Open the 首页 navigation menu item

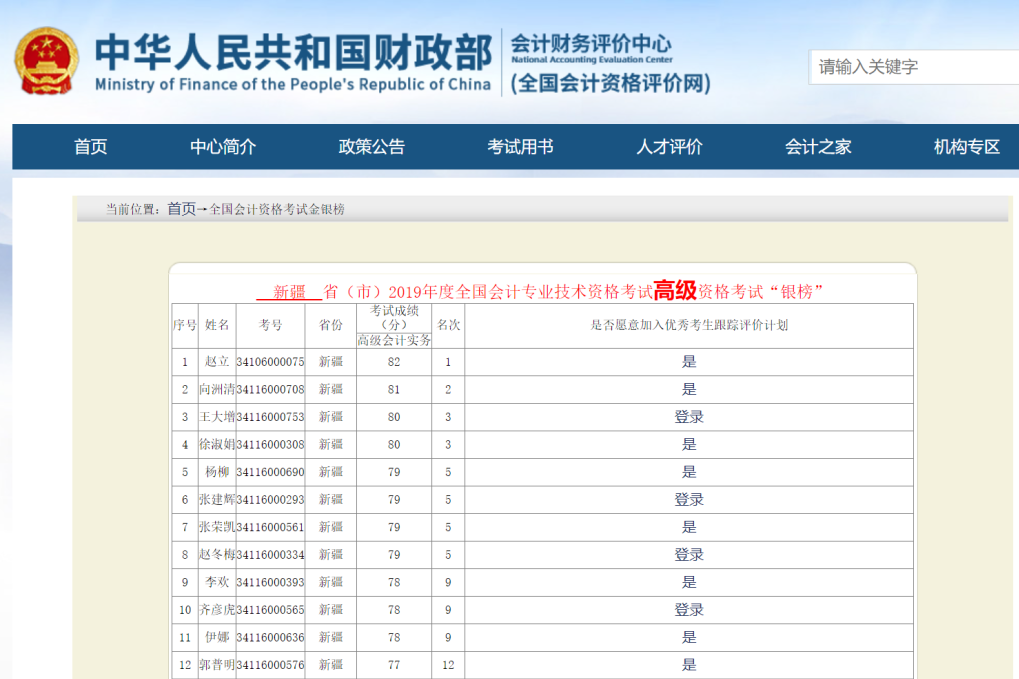tap(90, 147)
